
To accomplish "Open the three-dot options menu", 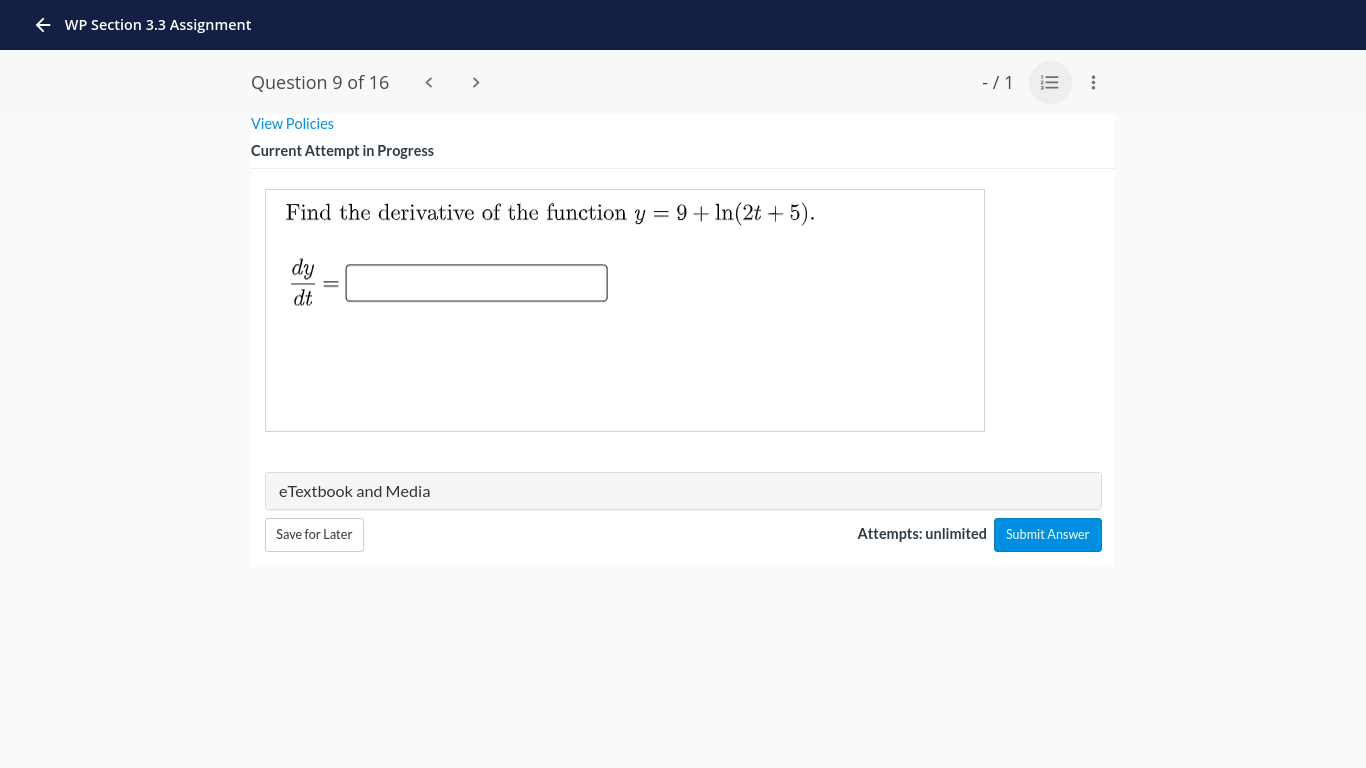I will [x=1093, y=82].
